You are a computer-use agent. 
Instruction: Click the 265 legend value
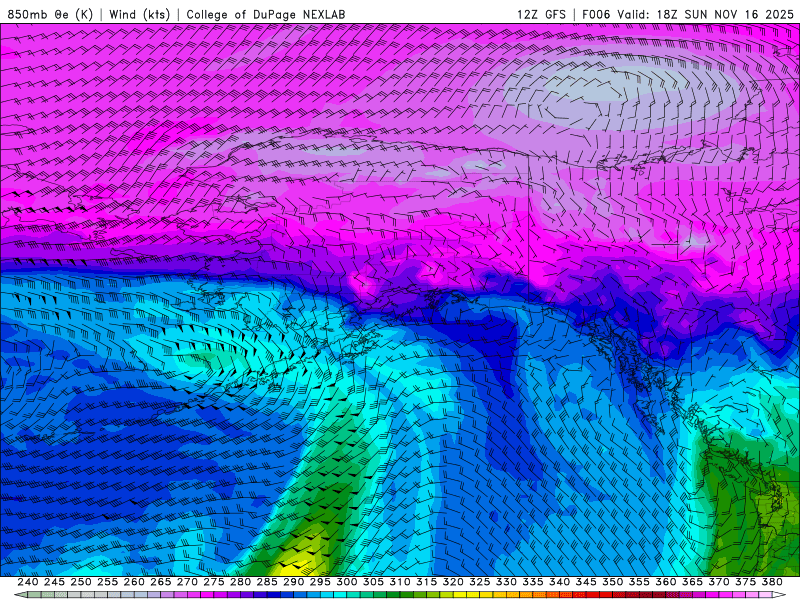tap(161, 582)
